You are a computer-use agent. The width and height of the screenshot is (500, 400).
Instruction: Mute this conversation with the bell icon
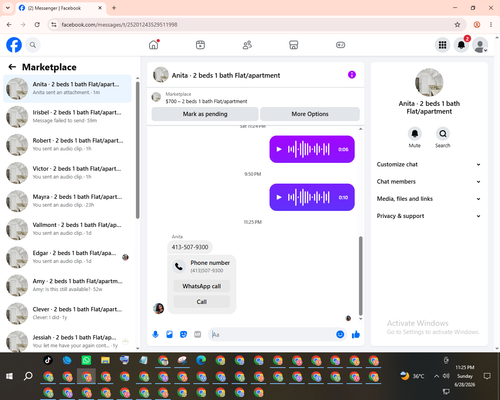pos(415,134)
